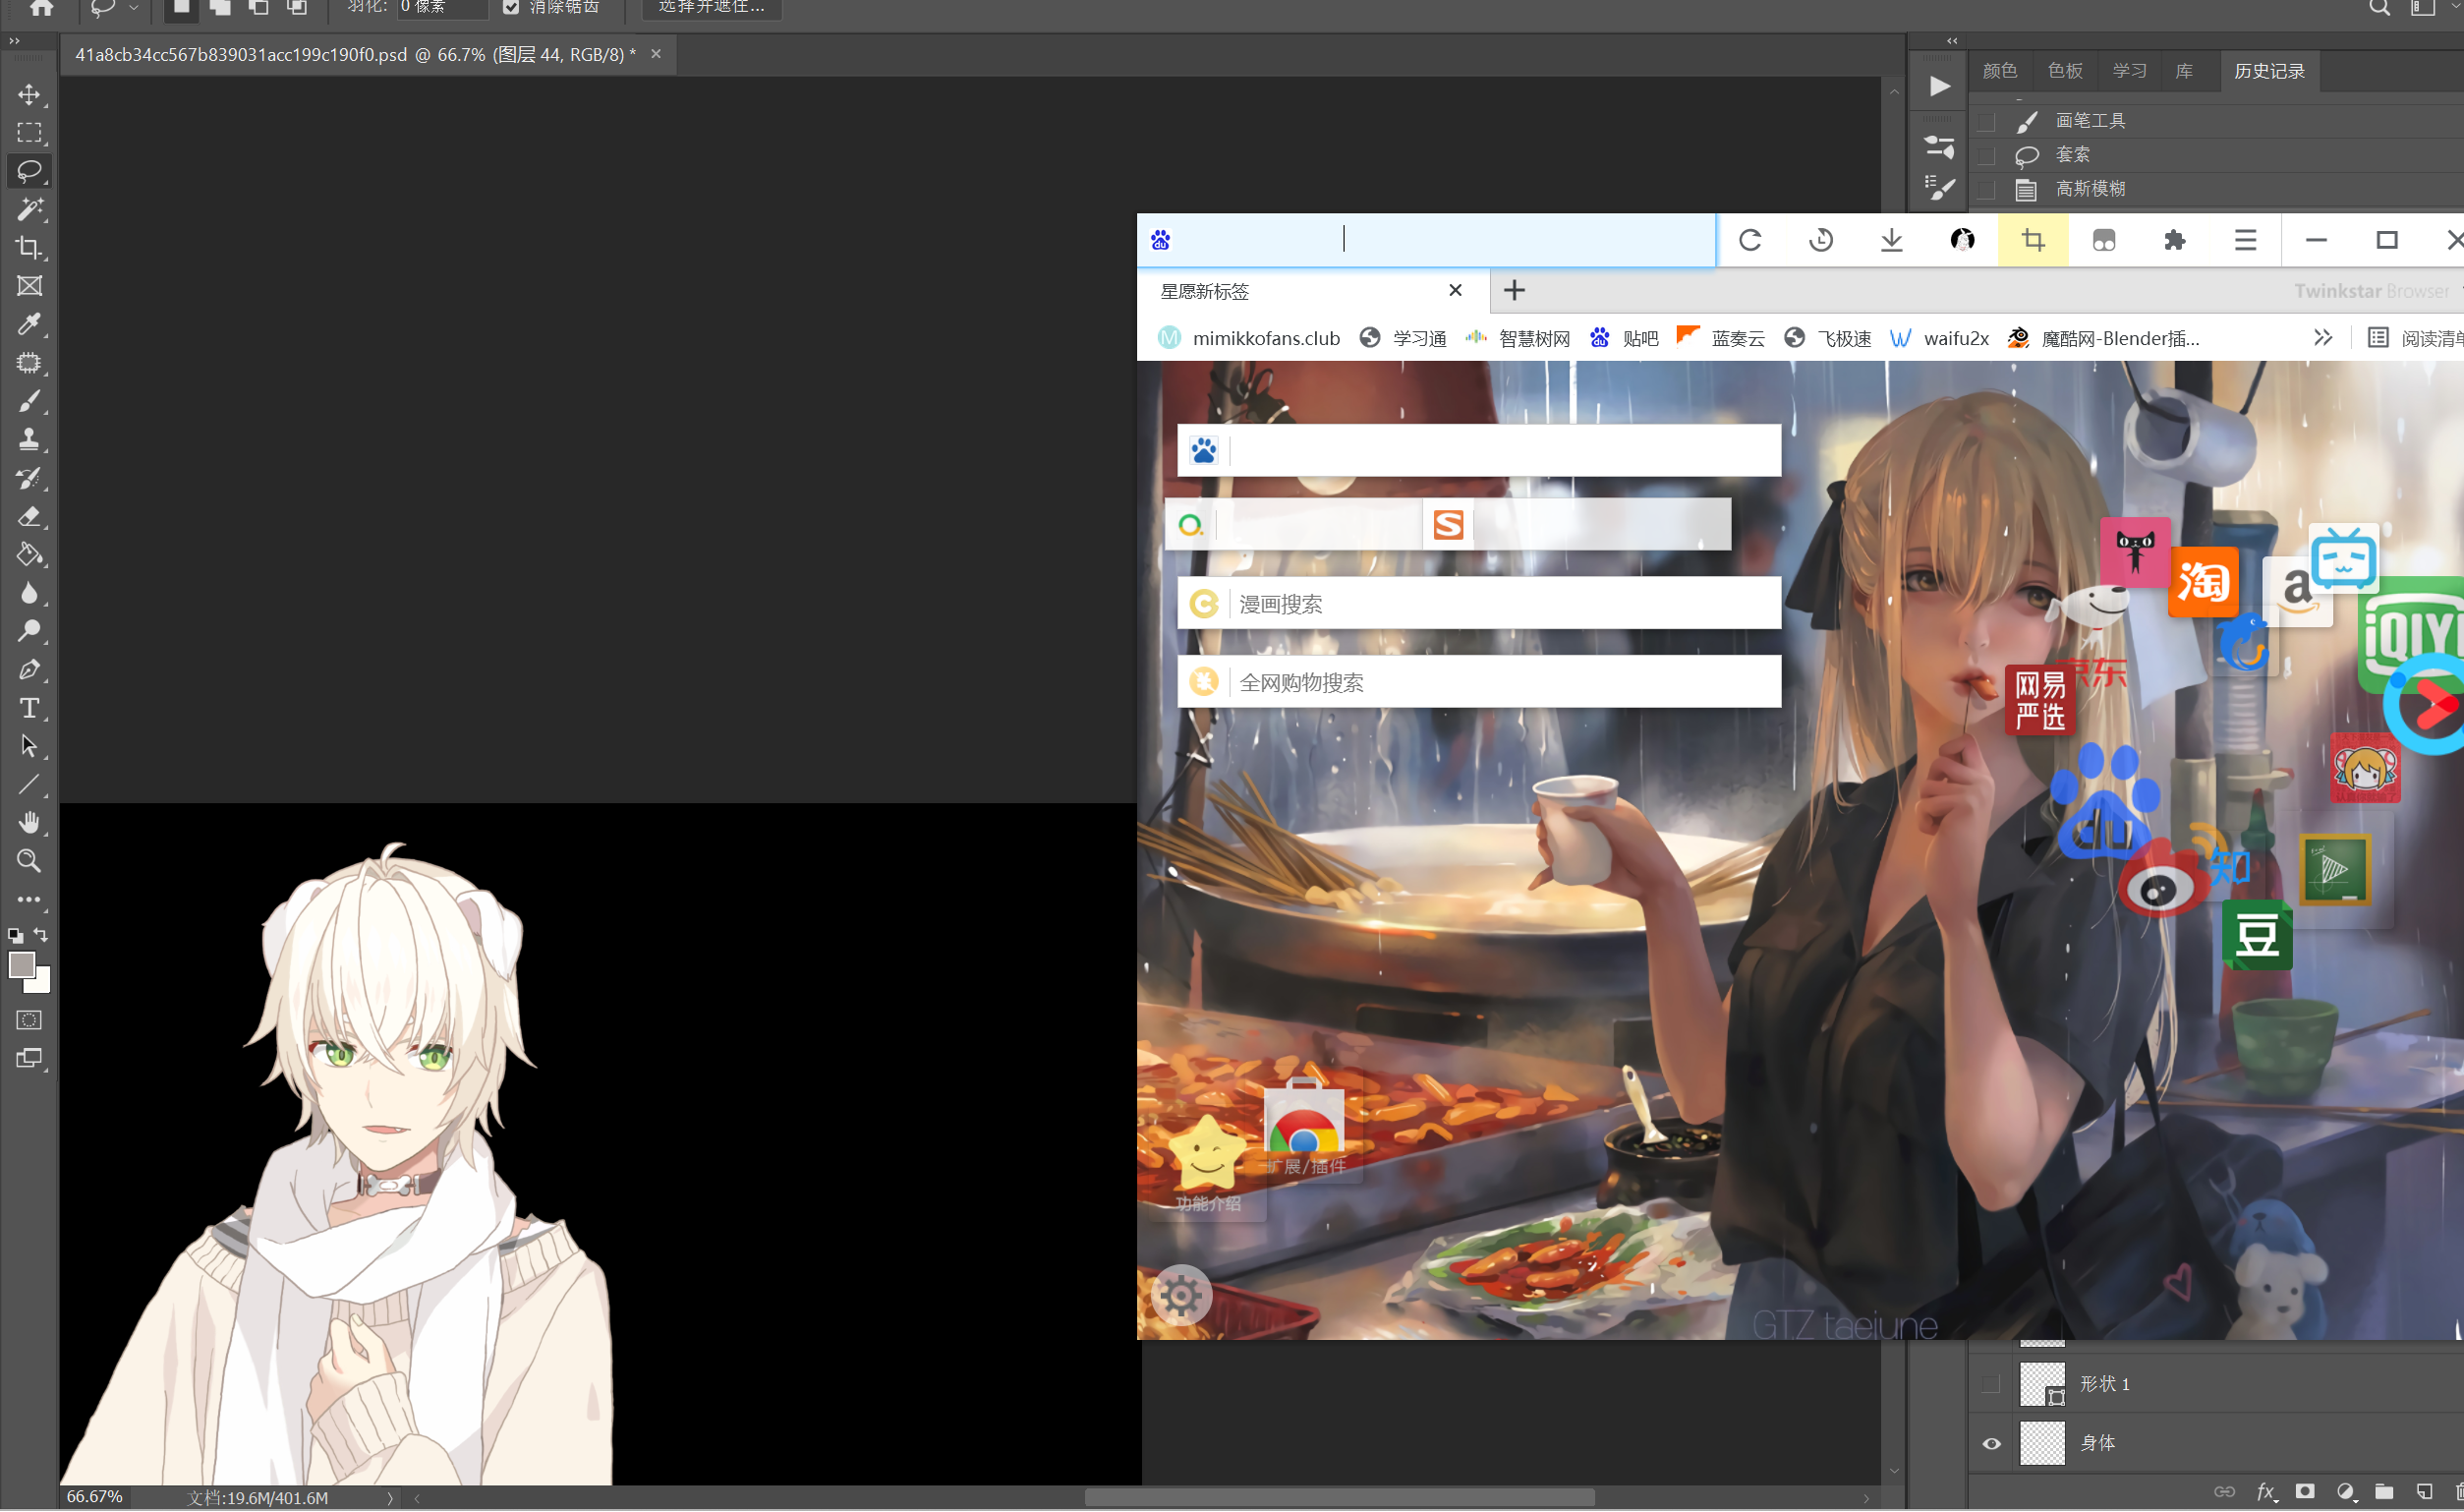Select the Magic Wand tool
The height and width of the screenshot is (1512, 2464).
point(29,209)
